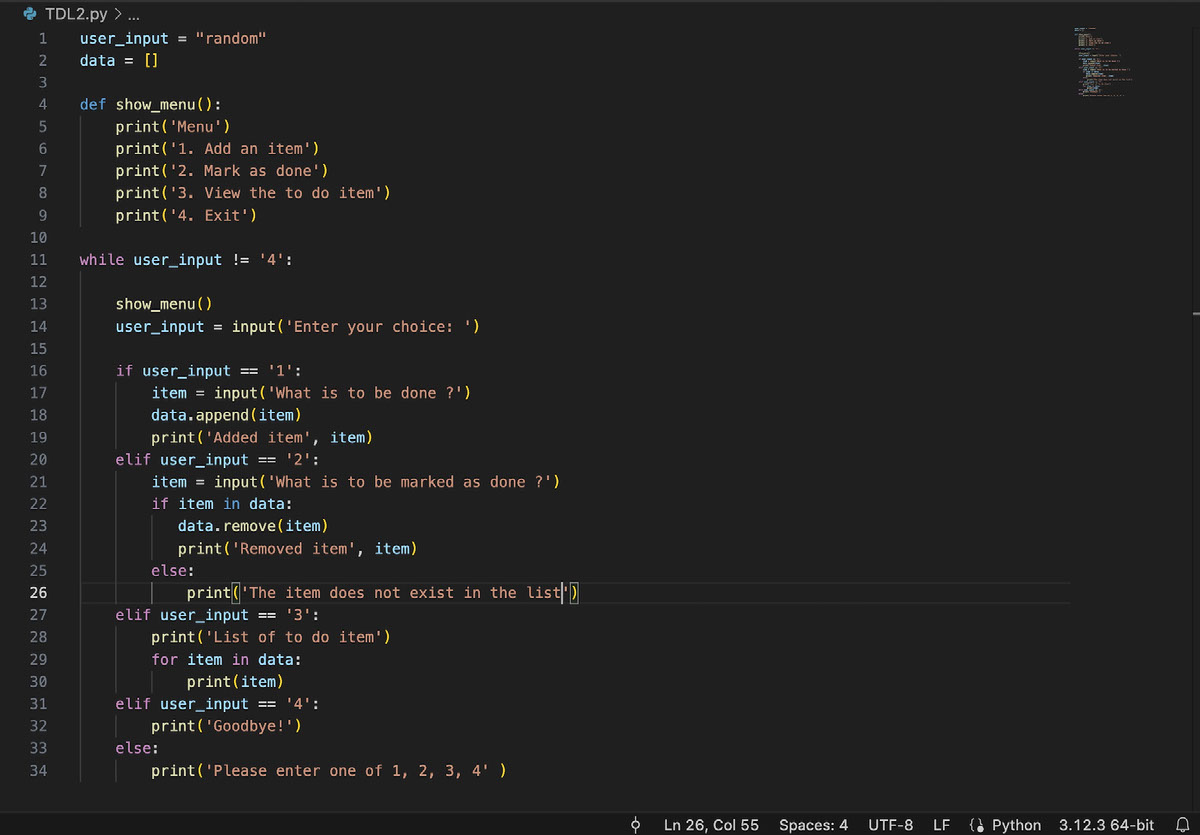The height and width of the screenshot is (835, 1200).
Task: Click the Python file icon in breadcrumb
Action: click(x=31, y=16)
